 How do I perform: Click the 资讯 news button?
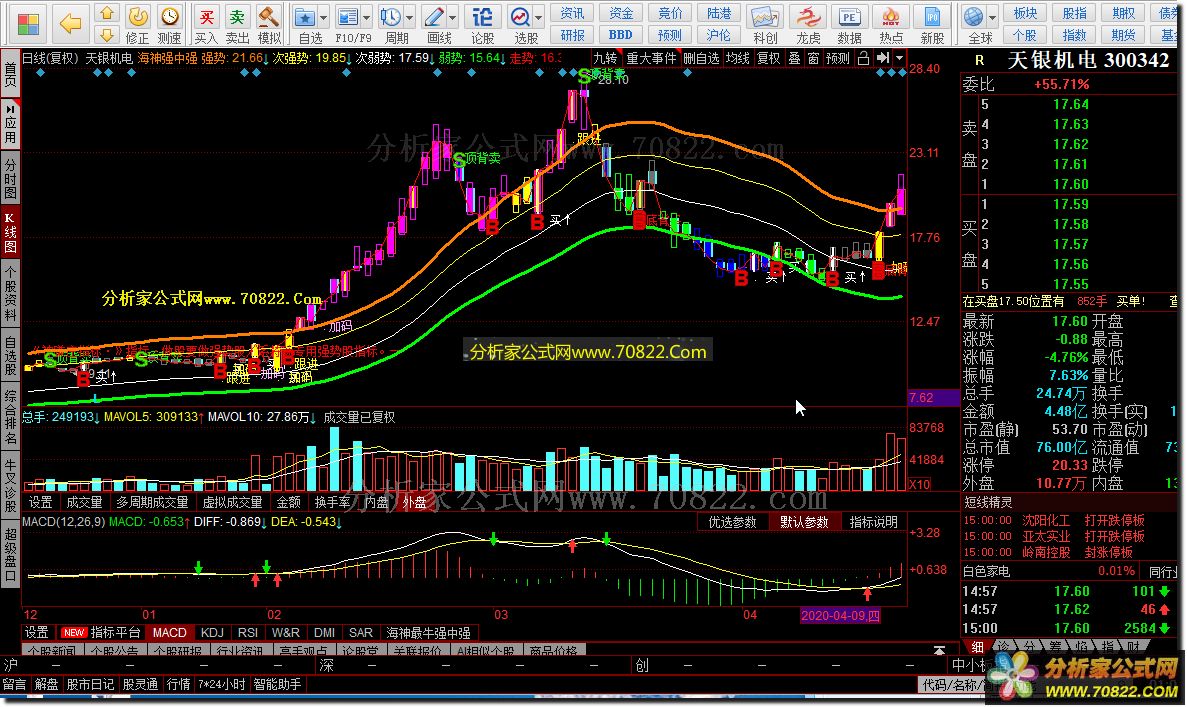(x=572, y=13)
